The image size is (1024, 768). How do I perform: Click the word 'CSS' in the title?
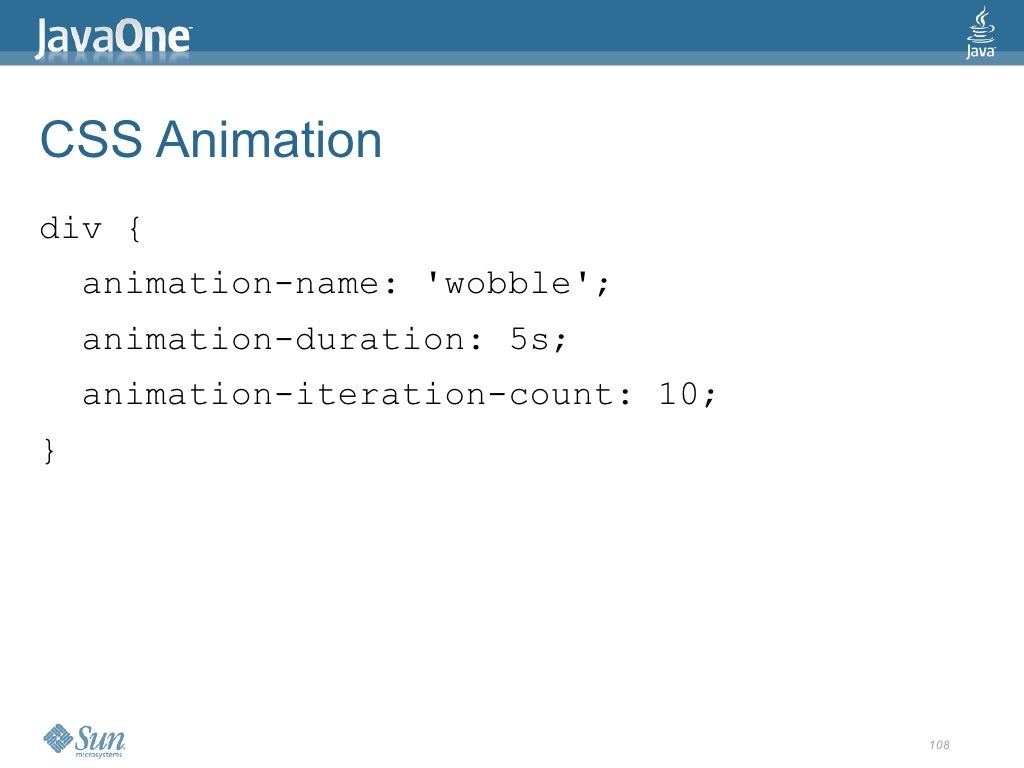tap(91, 139)
